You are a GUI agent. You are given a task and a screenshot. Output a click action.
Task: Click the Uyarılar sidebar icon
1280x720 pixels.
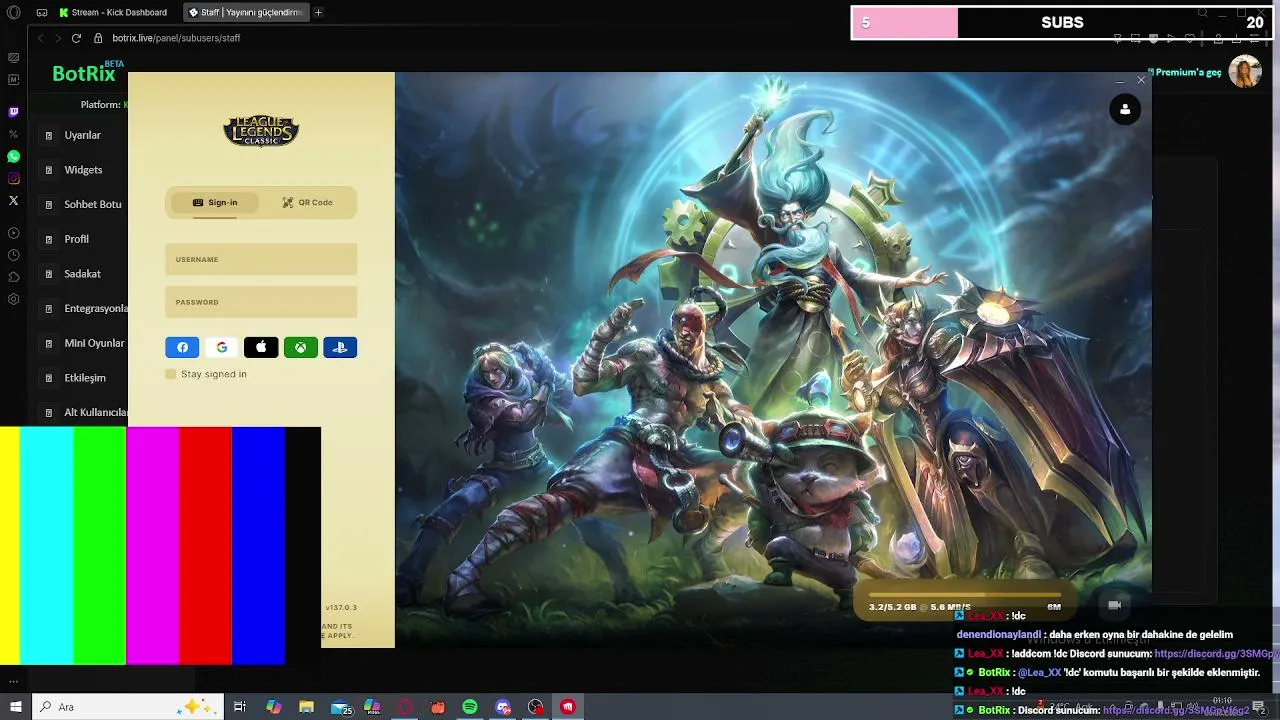48,135
